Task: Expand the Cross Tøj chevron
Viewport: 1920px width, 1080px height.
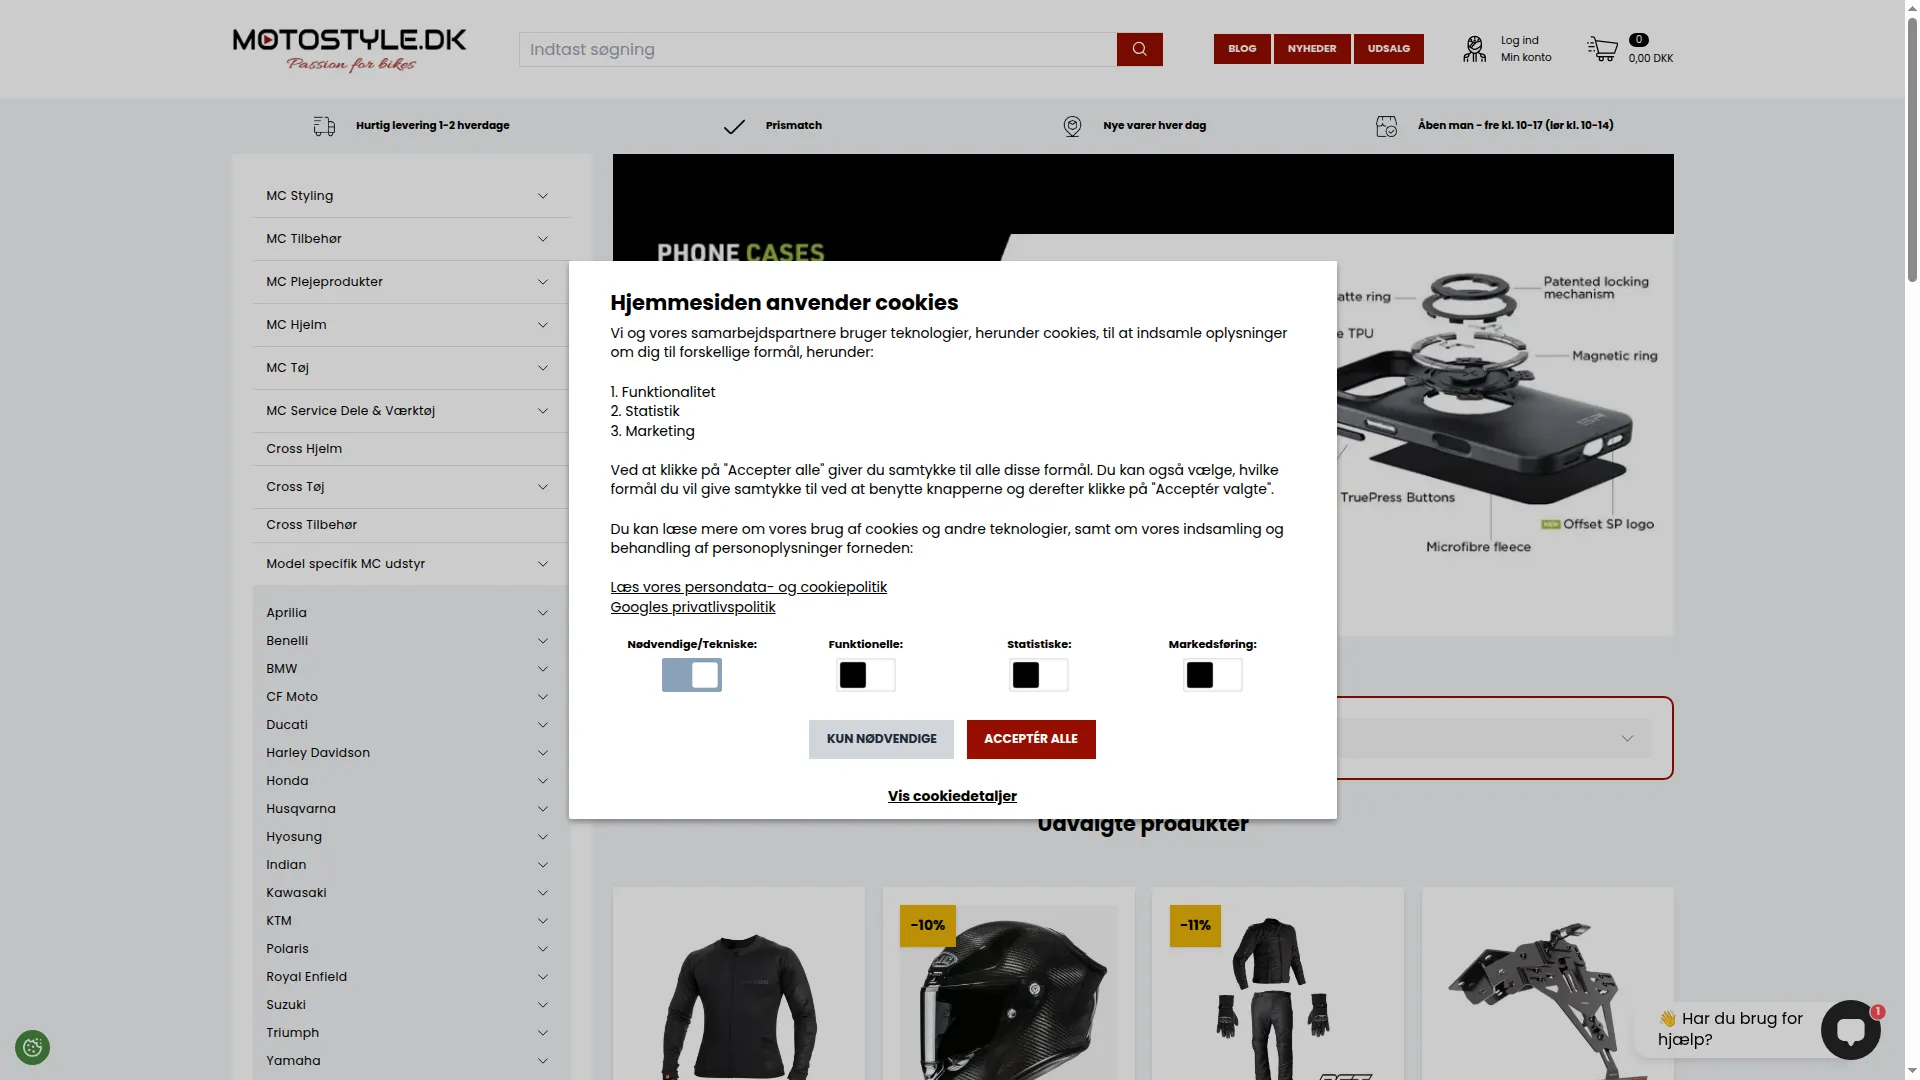Action: coord(543,487)
